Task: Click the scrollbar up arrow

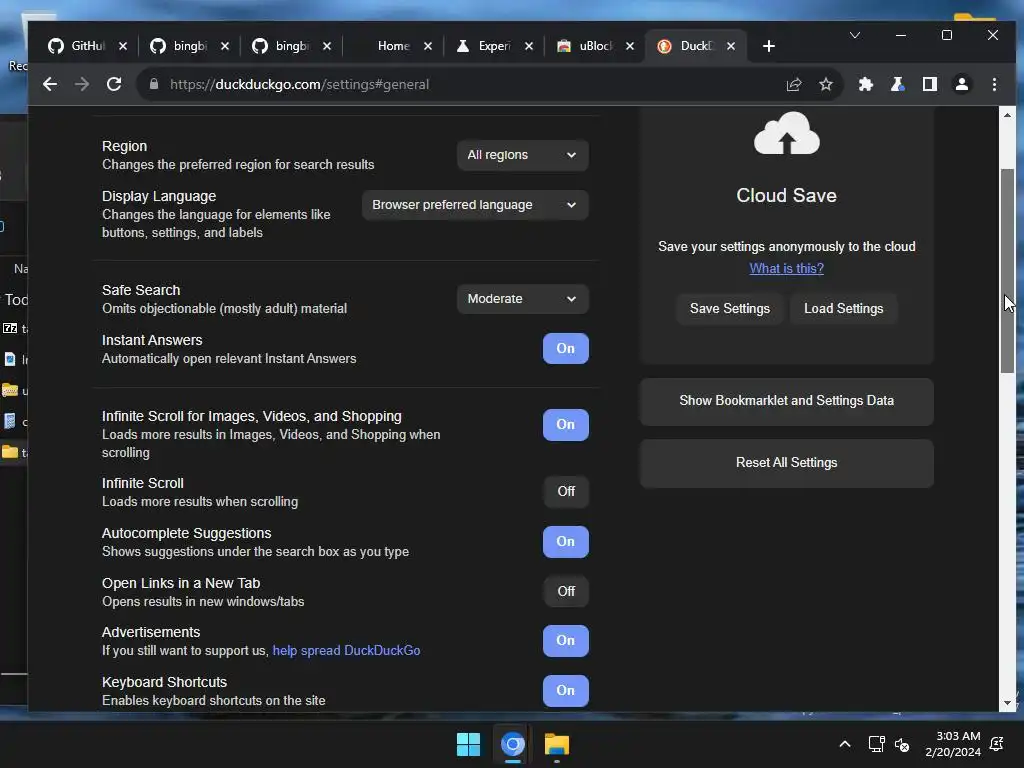Action: pos(1007,115)
